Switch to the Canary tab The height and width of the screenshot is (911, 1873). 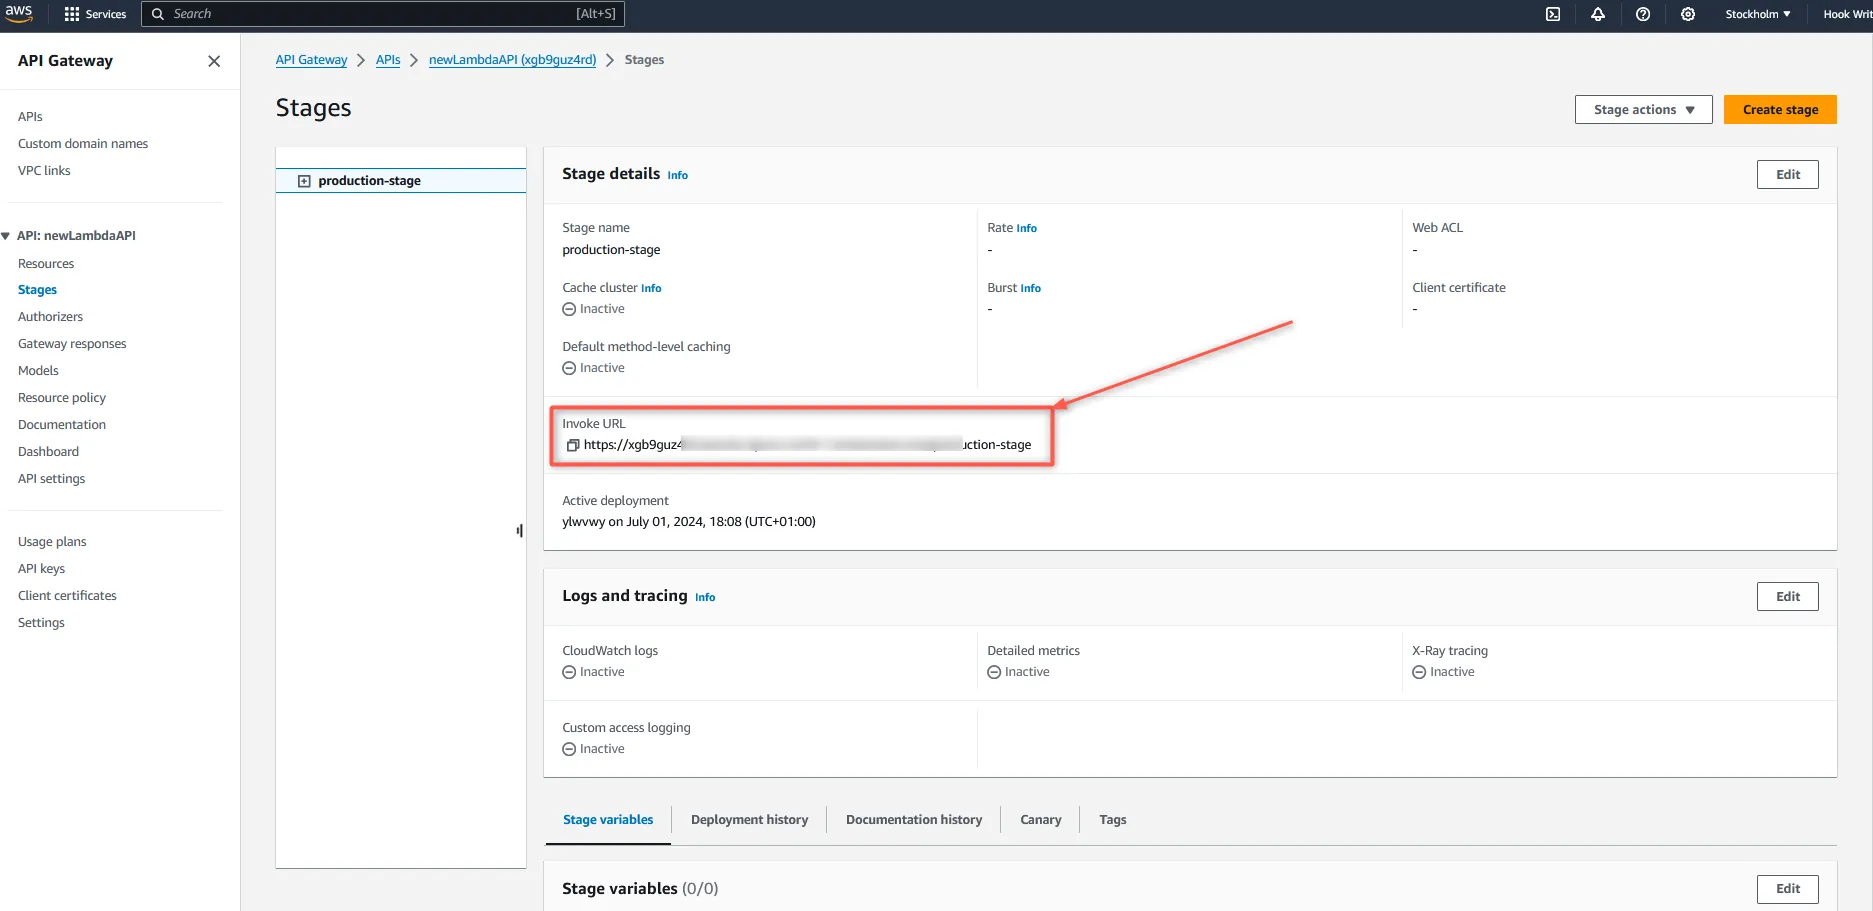coord(1040,820)
